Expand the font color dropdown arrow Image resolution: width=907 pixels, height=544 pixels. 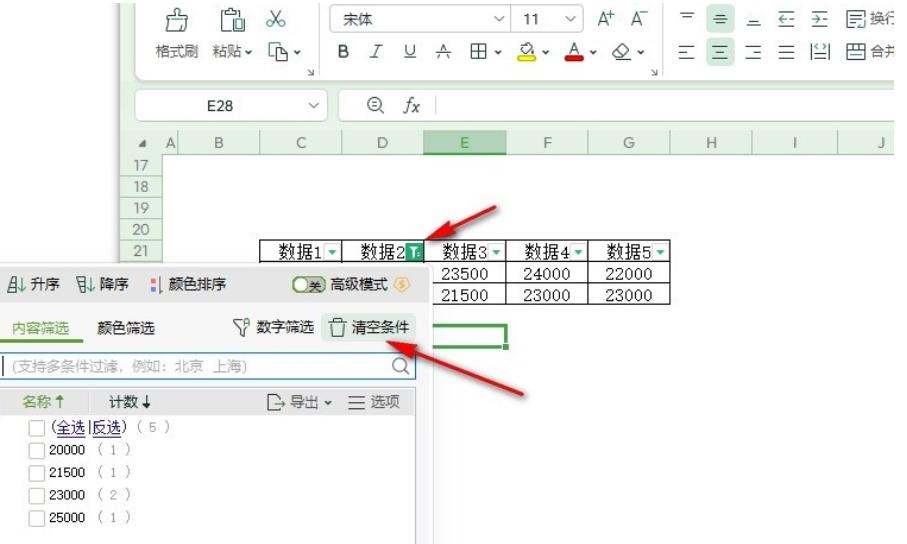pos(593,52)
